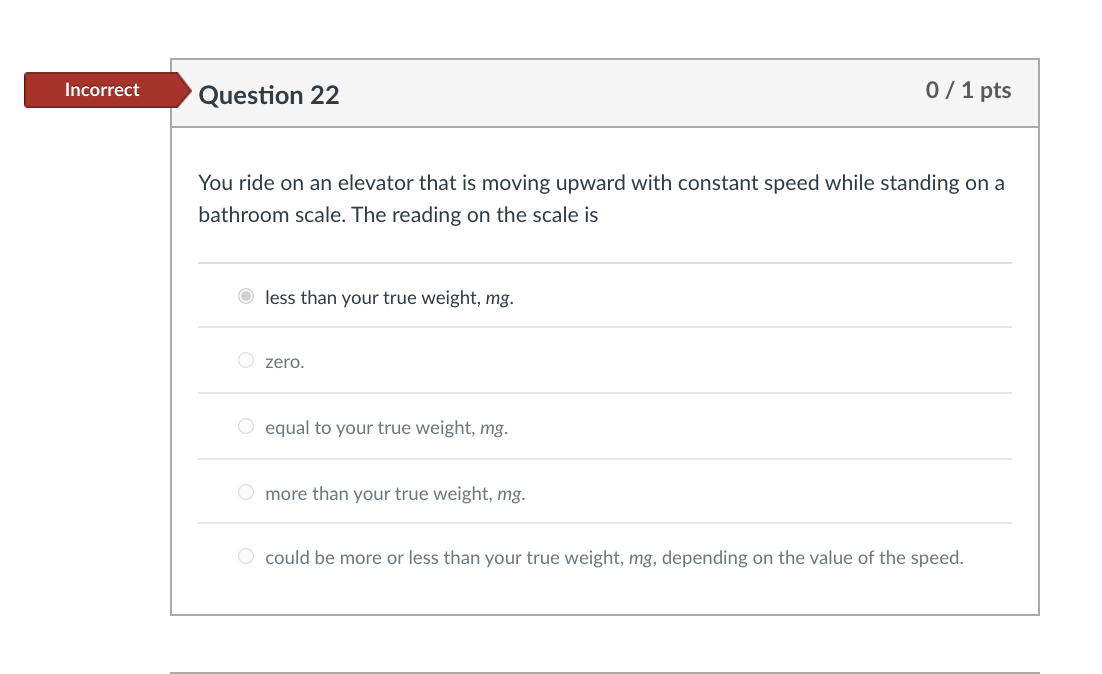Screen dimensions: 1102x674
Task: Select the "could be more or less" radio button
Action: [x=246, y=557]
